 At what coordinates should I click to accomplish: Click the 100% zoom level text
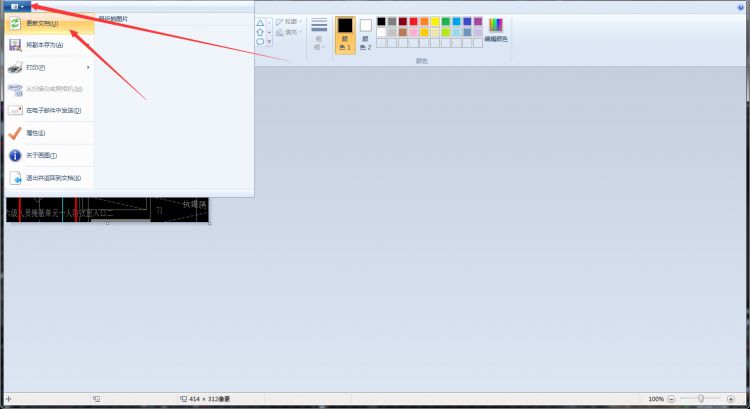pos(656,399)
